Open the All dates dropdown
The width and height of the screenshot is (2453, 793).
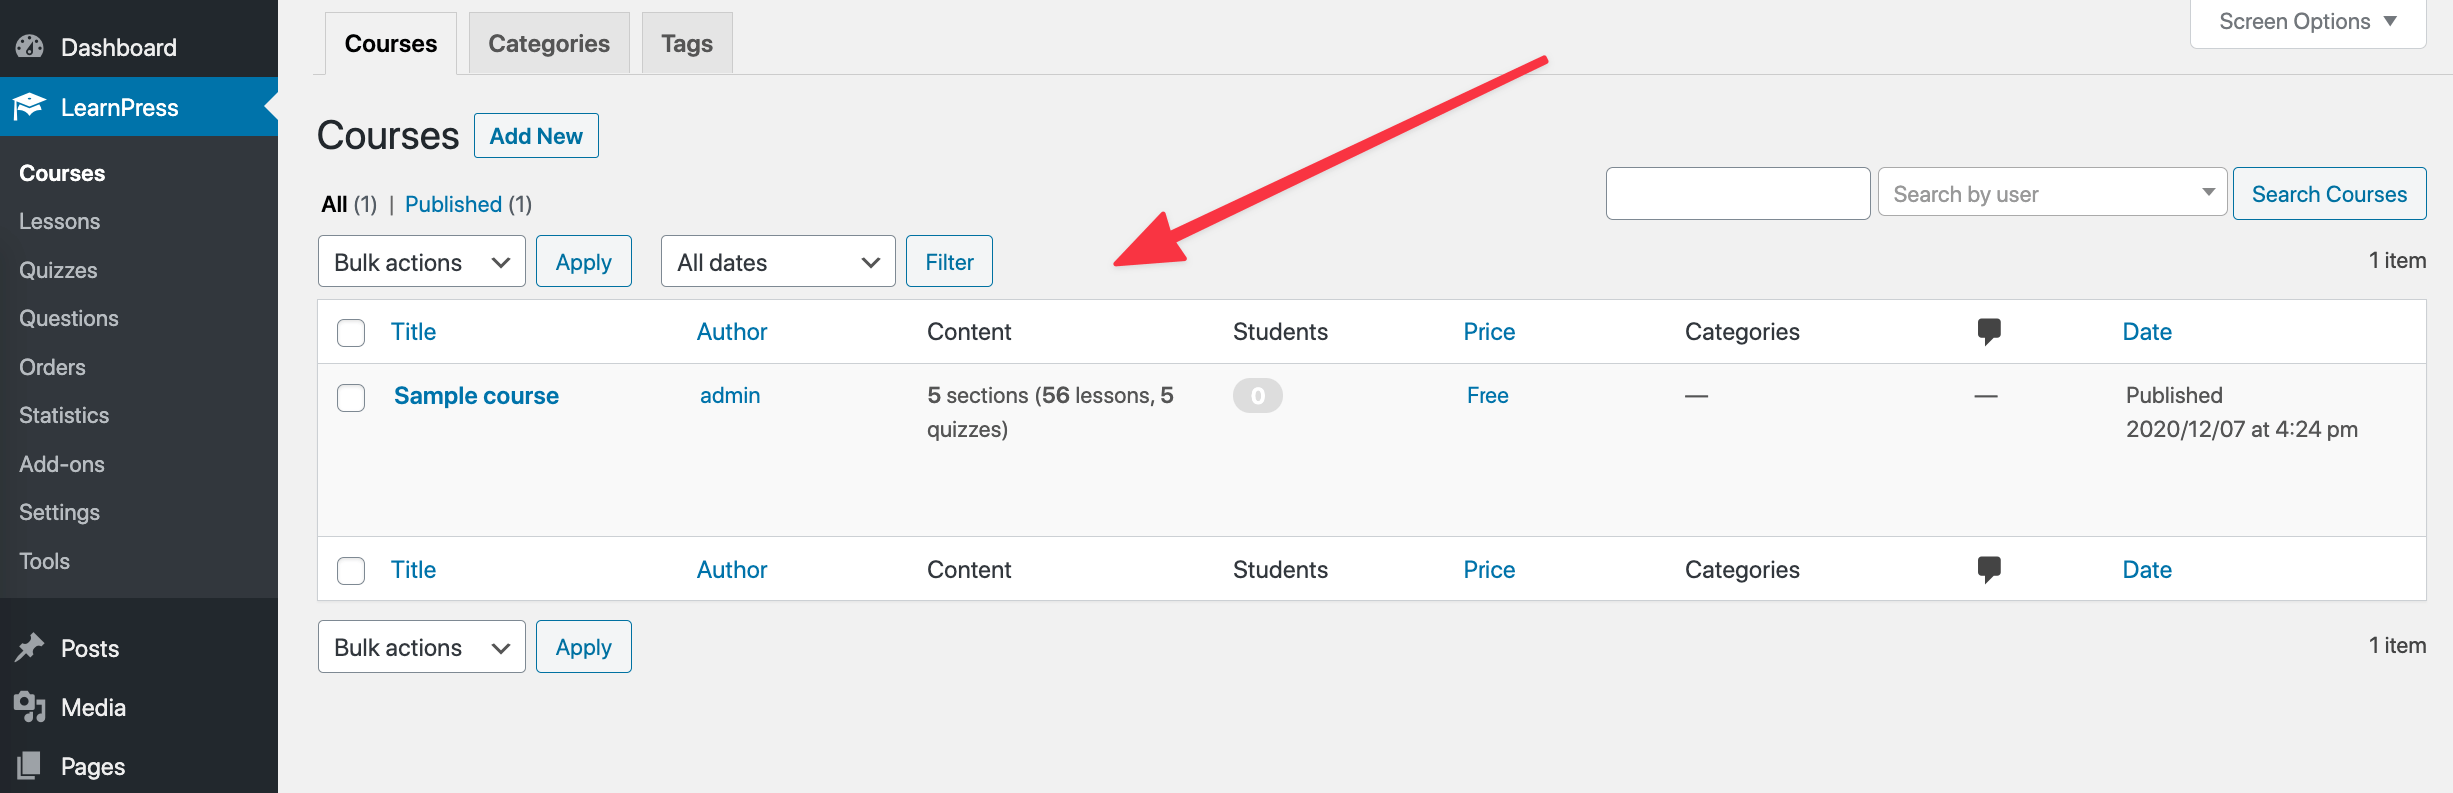778,261
